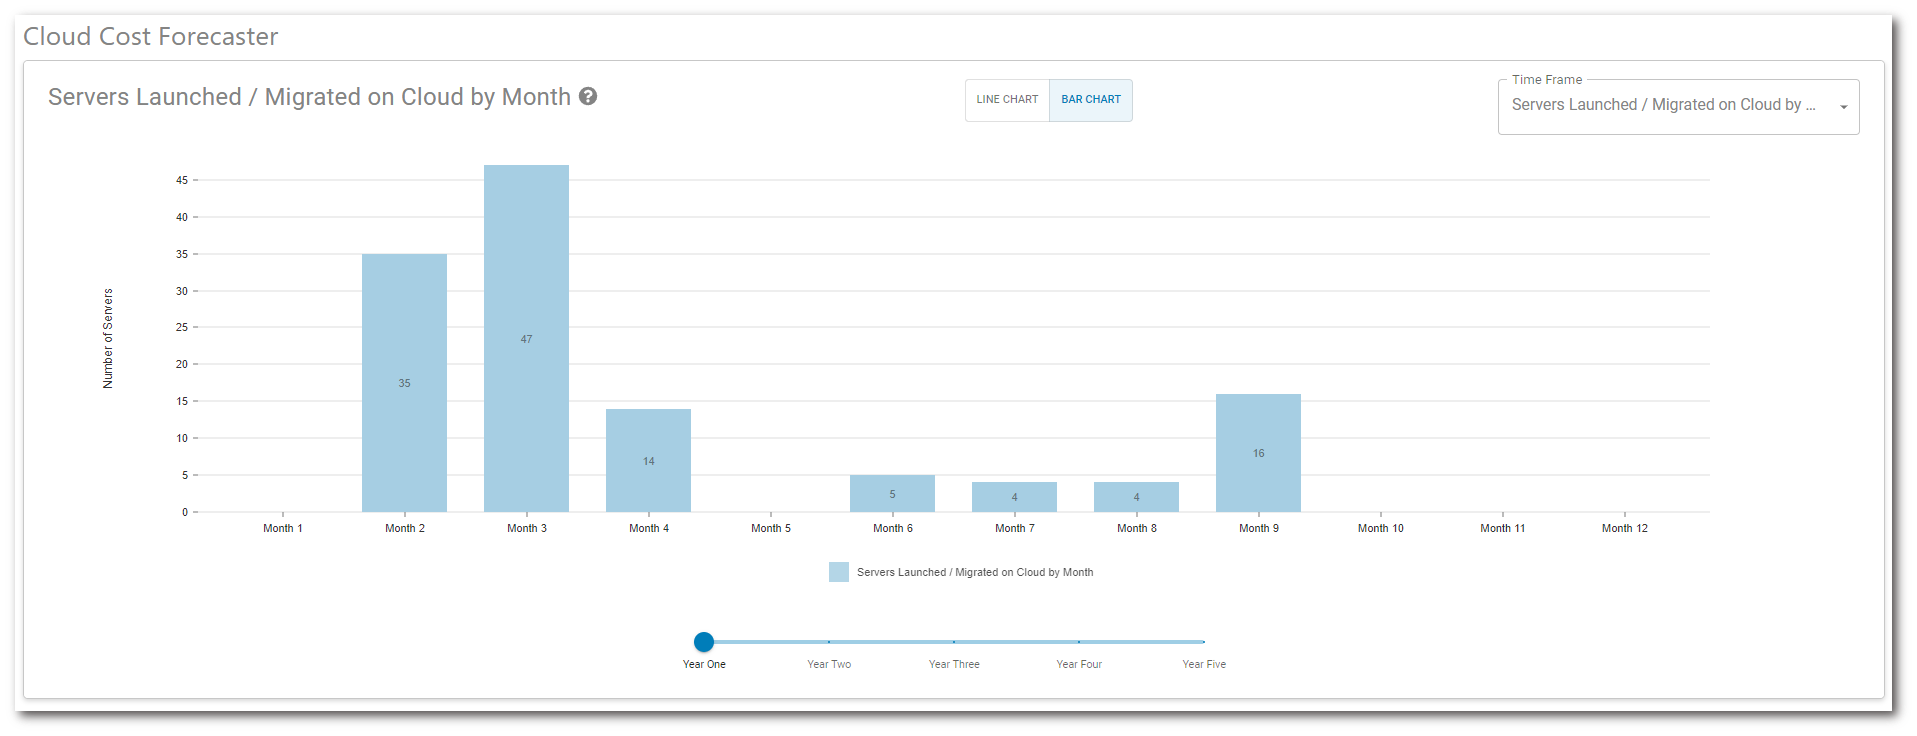Screen dimensions: 1917x736
Task: Click the Month 4 bar showing 14
Action: (x=648, y=460)
